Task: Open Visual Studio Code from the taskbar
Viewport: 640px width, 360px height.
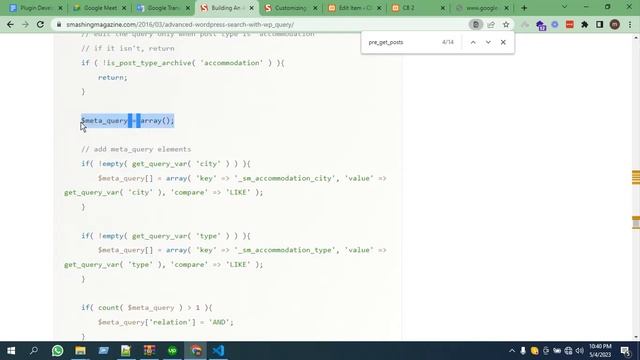Action: (x=218, y=351)
